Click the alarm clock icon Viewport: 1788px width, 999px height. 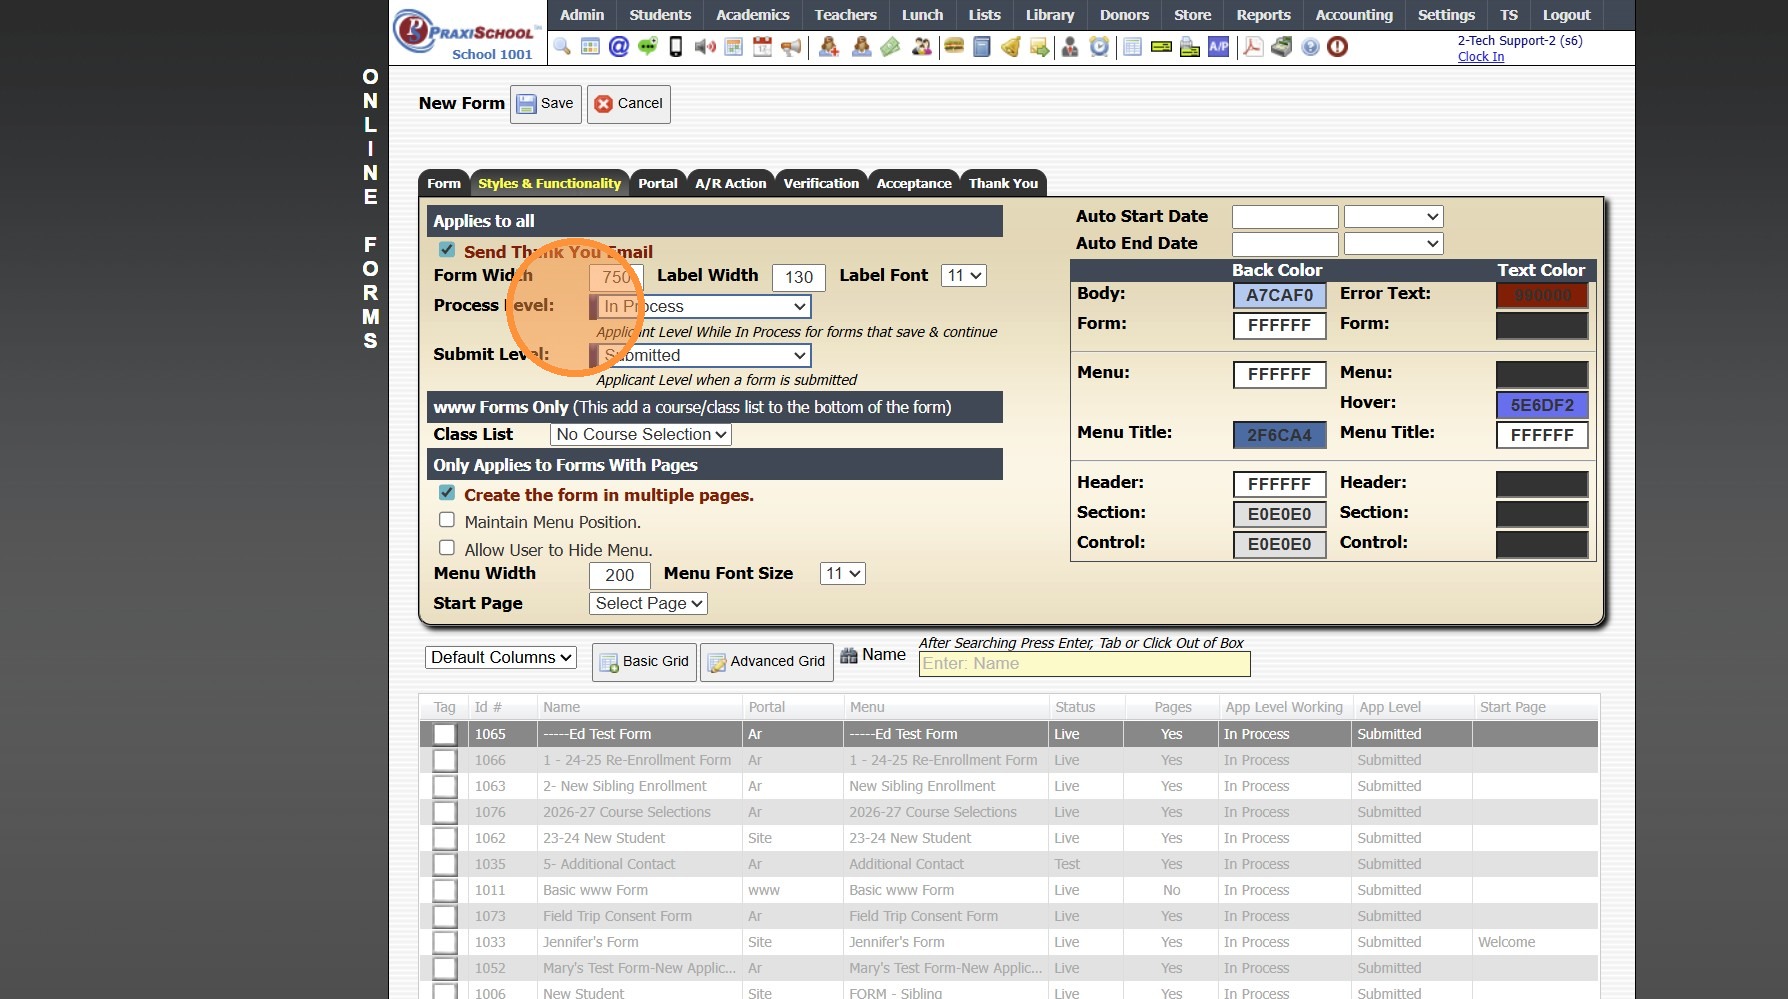tap(1099, 46)
